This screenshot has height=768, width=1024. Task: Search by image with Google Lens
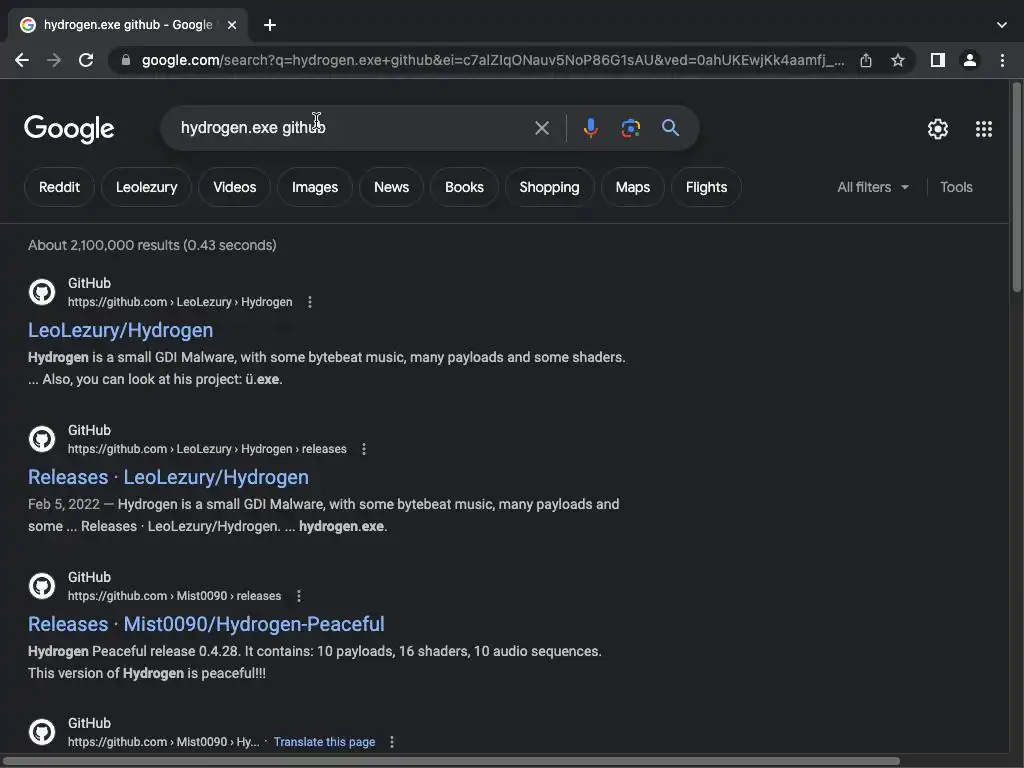tap(630, 128)
